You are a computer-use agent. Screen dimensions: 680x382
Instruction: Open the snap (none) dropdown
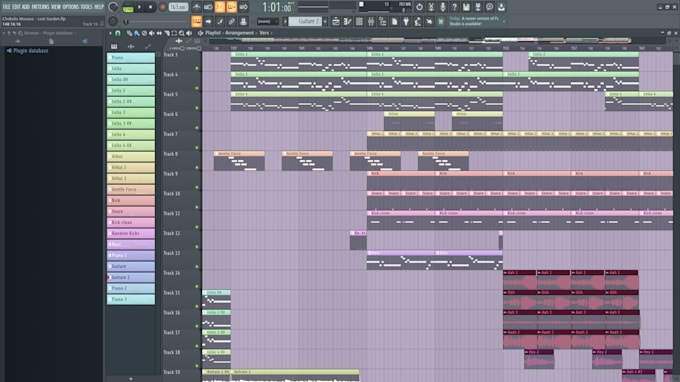[x=268, y=21]
